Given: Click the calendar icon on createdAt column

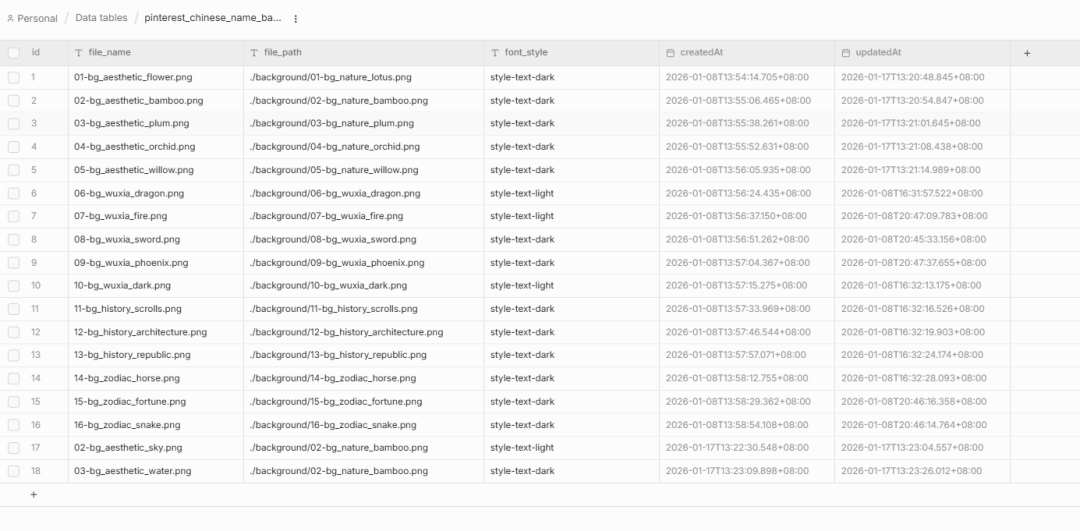Looking at the screenshot, I should click(x=671, y=53).
